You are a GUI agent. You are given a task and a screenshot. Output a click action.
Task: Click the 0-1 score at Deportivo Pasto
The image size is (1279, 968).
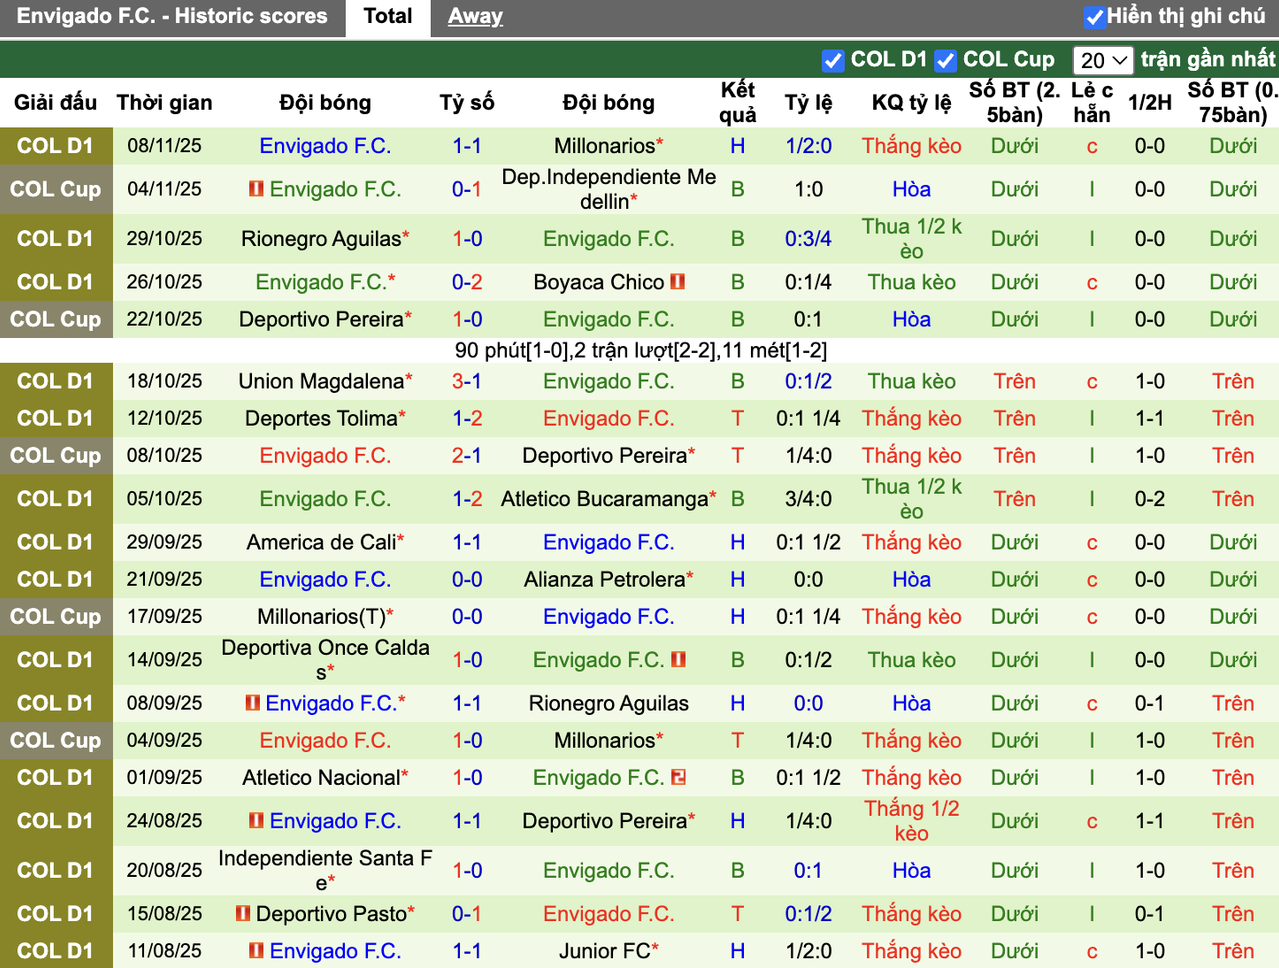[467, 914]
